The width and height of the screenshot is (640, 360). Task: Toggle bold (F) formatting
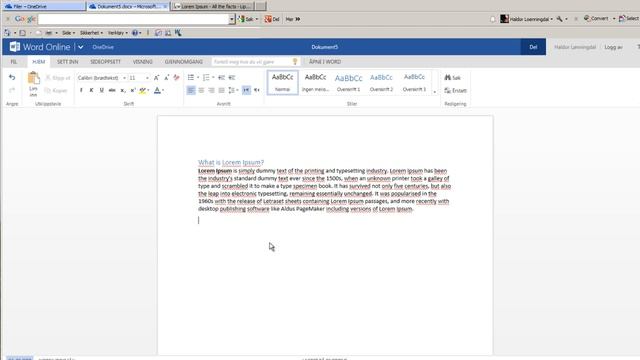pos(81,90)
